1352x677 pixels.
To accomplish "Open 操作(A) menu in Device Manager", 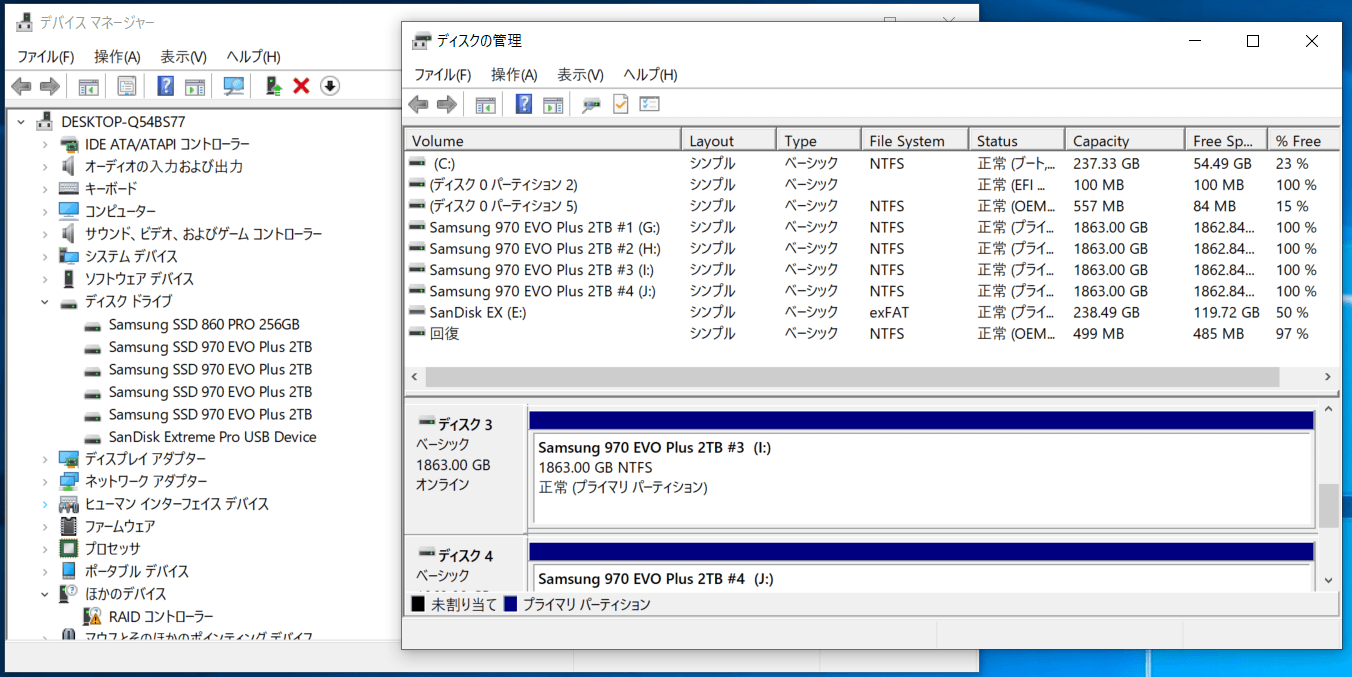I will point(117,57).
